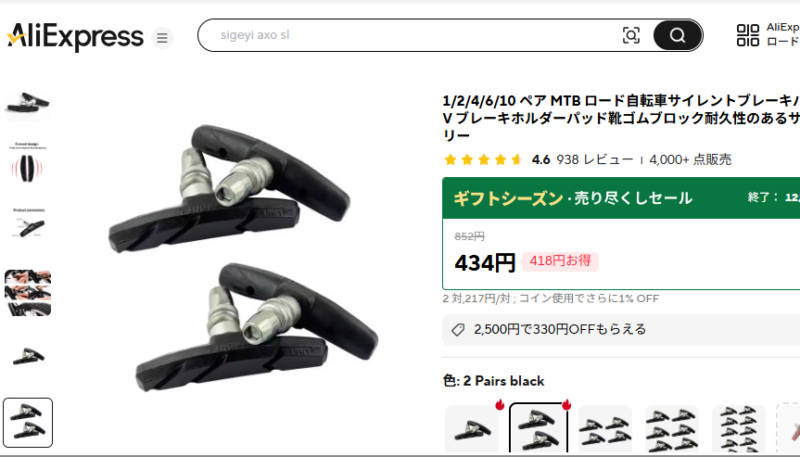Select the 1 Pair black color option
The image size is (800, 457).
(x=472, y=429)
